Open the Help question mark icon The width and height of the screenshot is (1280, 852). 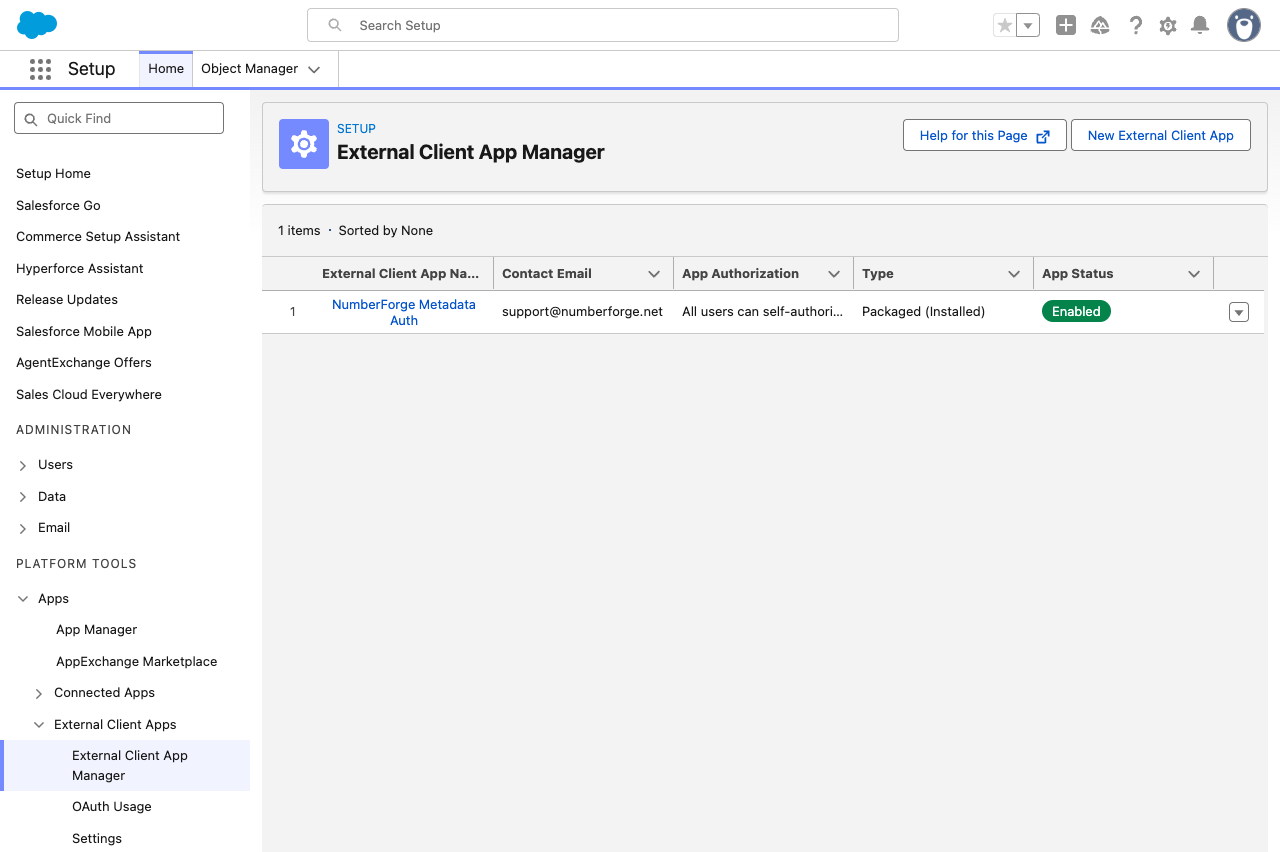tap(1135, 25)
